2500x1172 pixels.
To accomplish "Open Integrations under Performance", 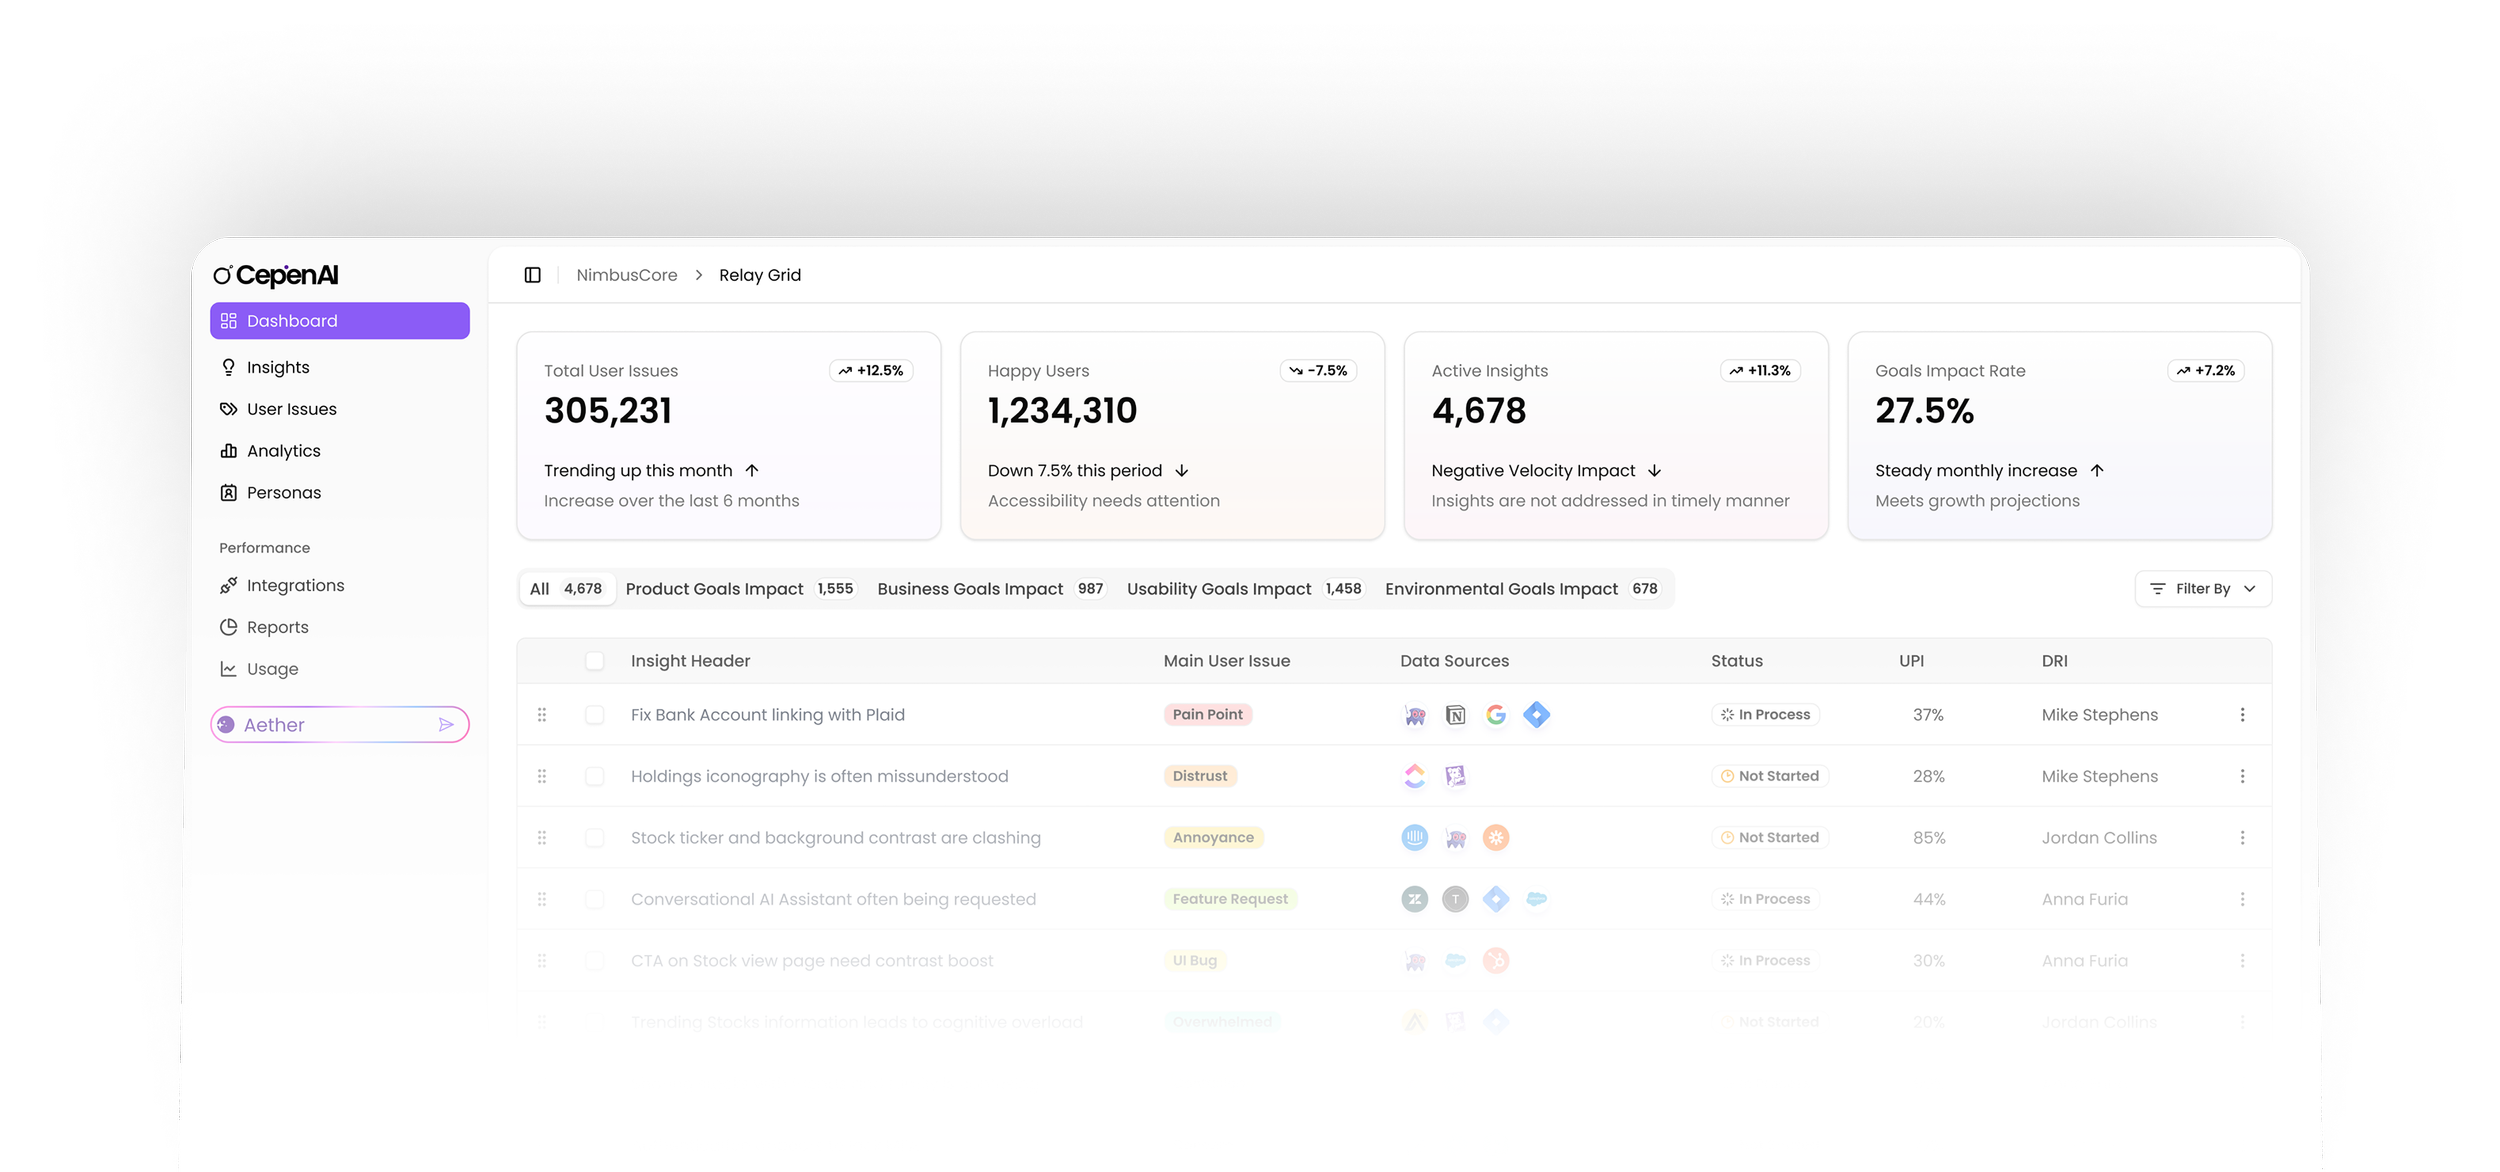I will coord(295,585).
